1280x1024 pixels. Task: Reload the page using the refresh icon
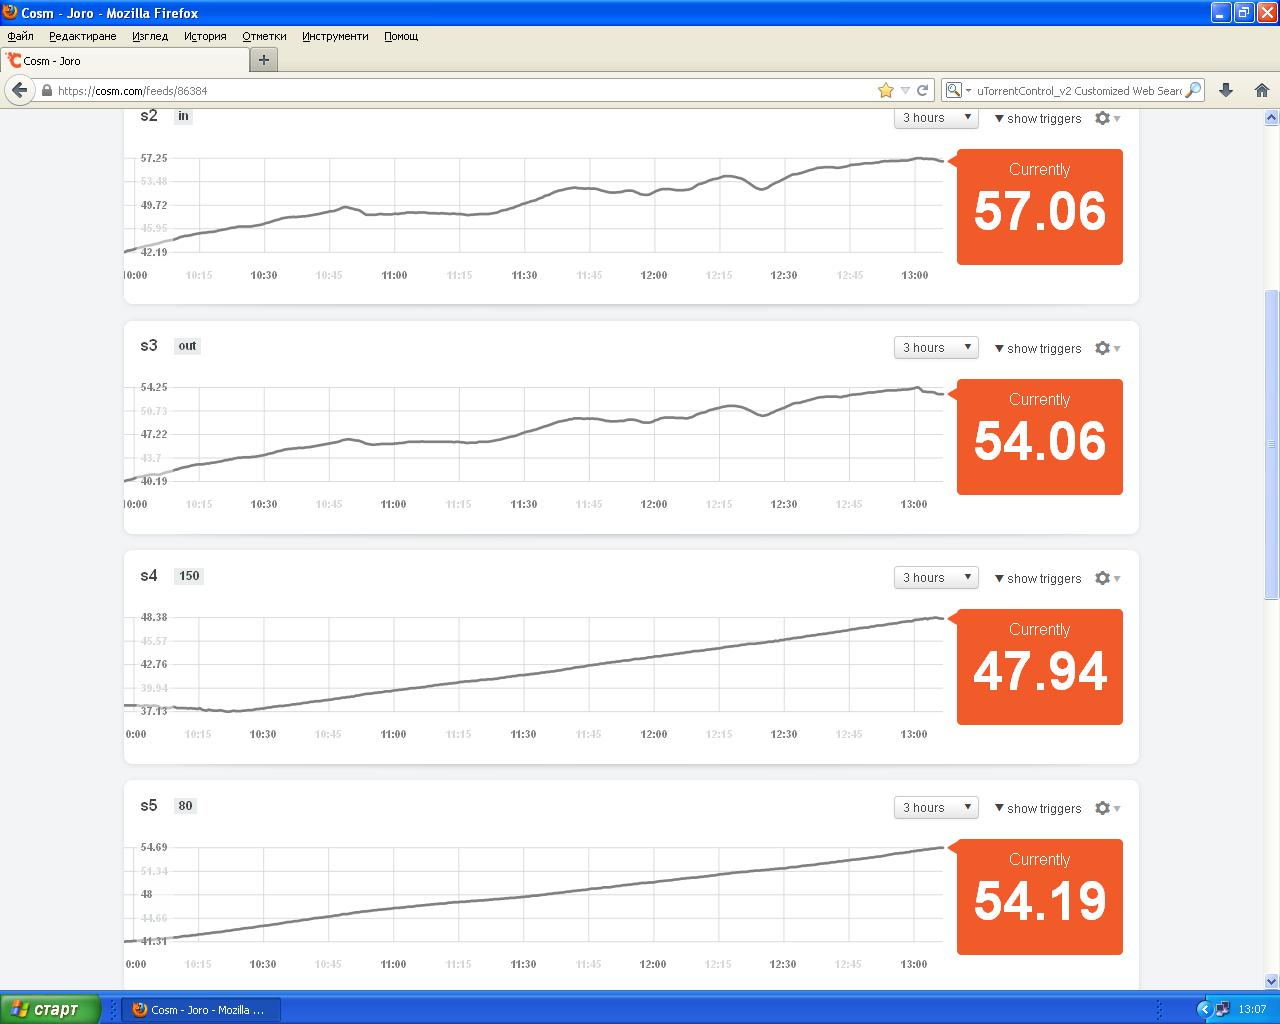click(923, 90)
